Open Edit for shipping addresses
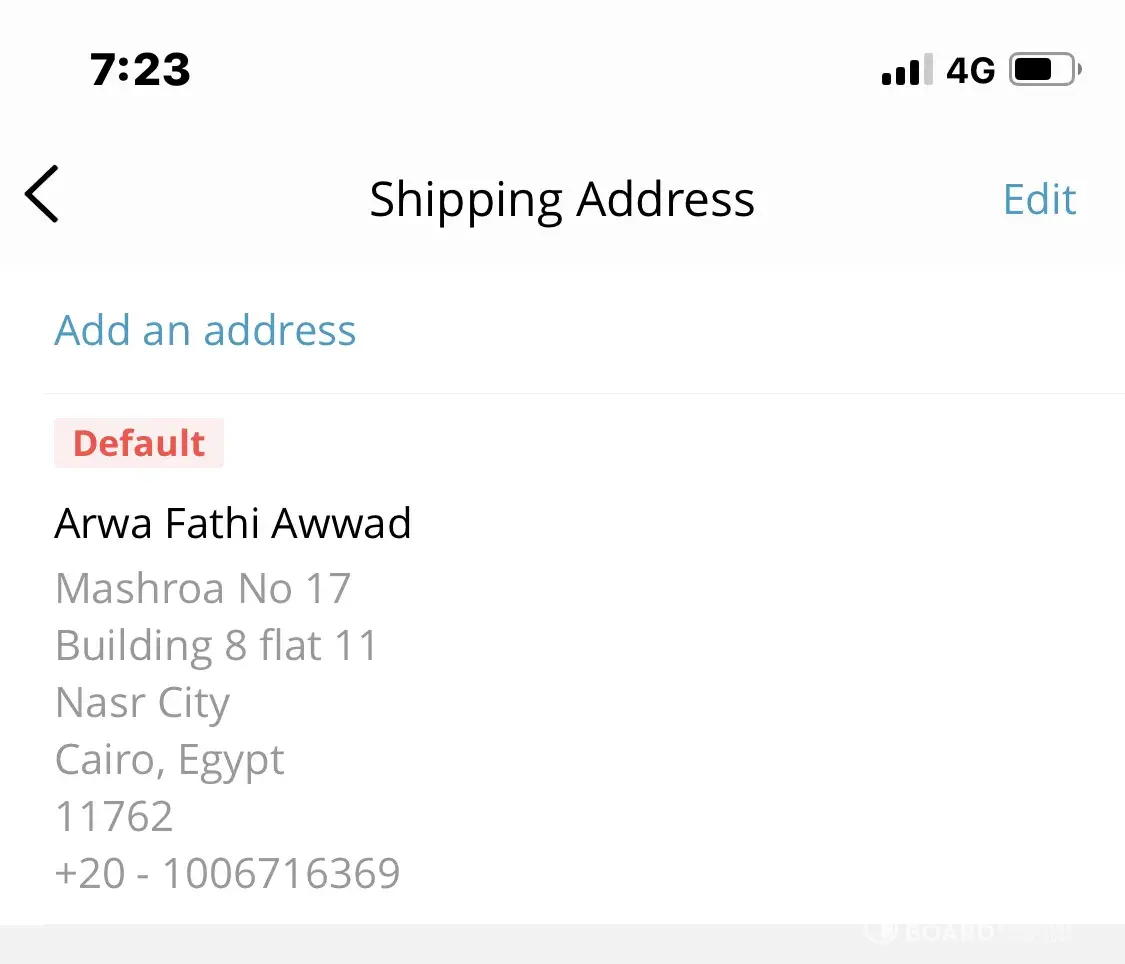1125x964 pixels. click(1039, 199)
